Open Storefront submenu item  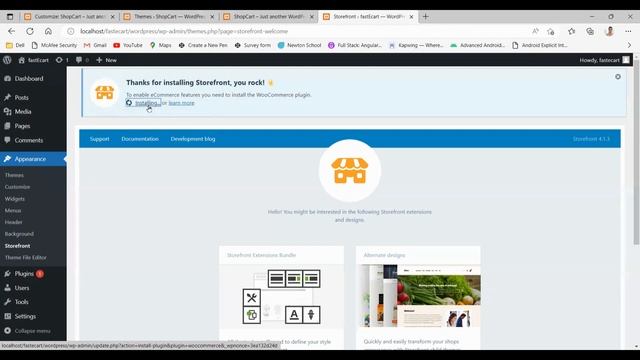18,246
